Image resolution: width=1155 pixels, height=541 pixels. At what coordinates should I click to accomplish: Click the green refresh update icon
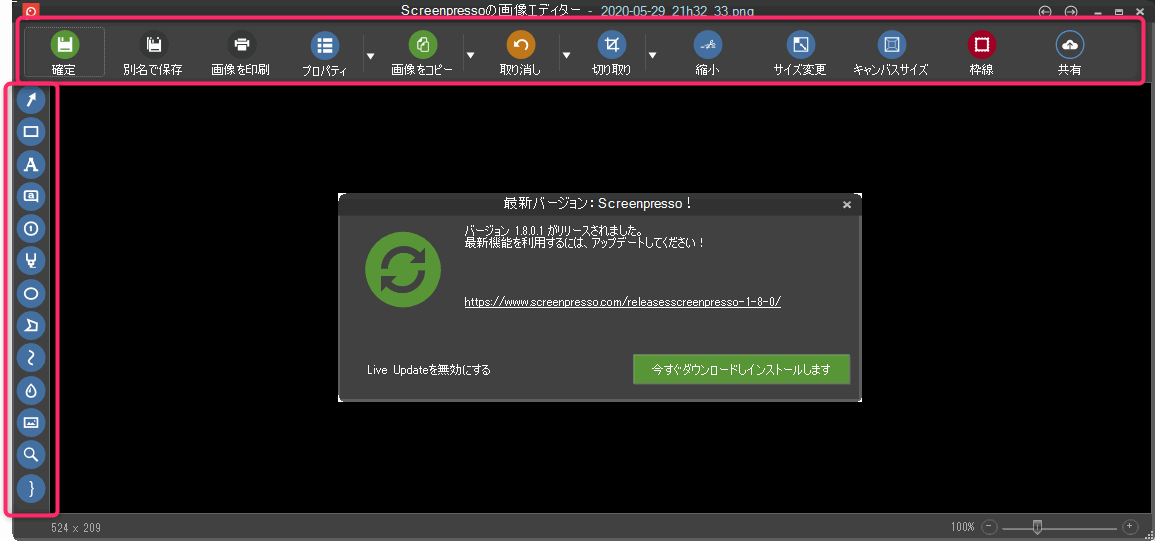pos(403,269)
